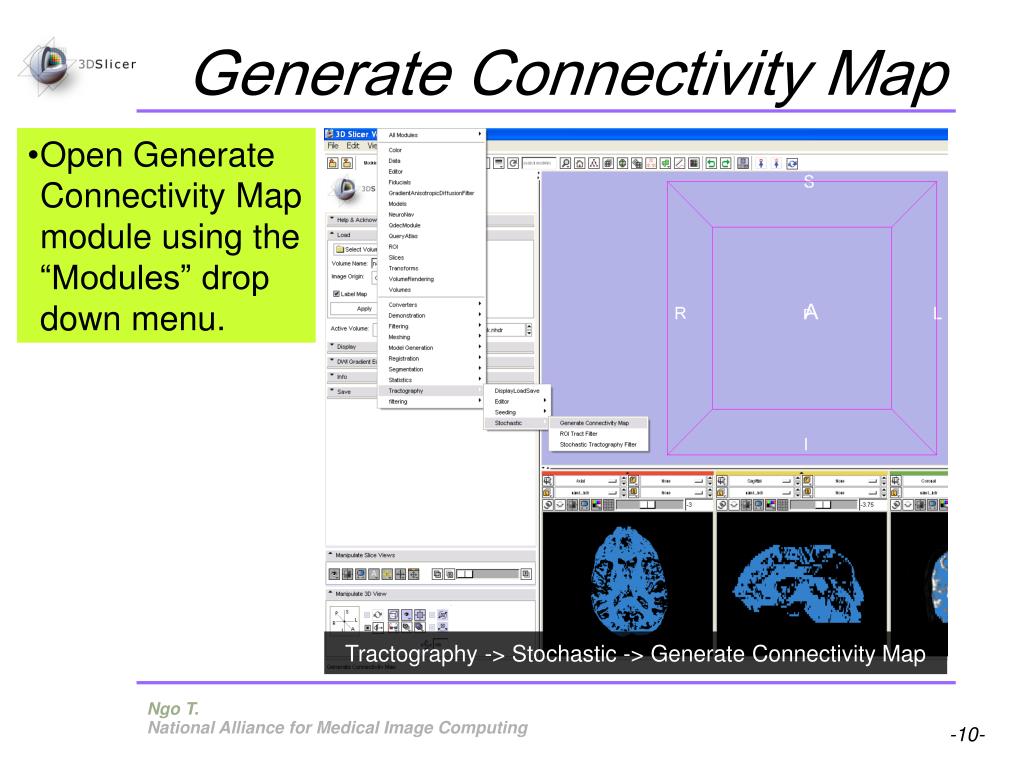Click the search modules magnifier icon
The height and width of the screenshot is (768, 1024).
566,163
